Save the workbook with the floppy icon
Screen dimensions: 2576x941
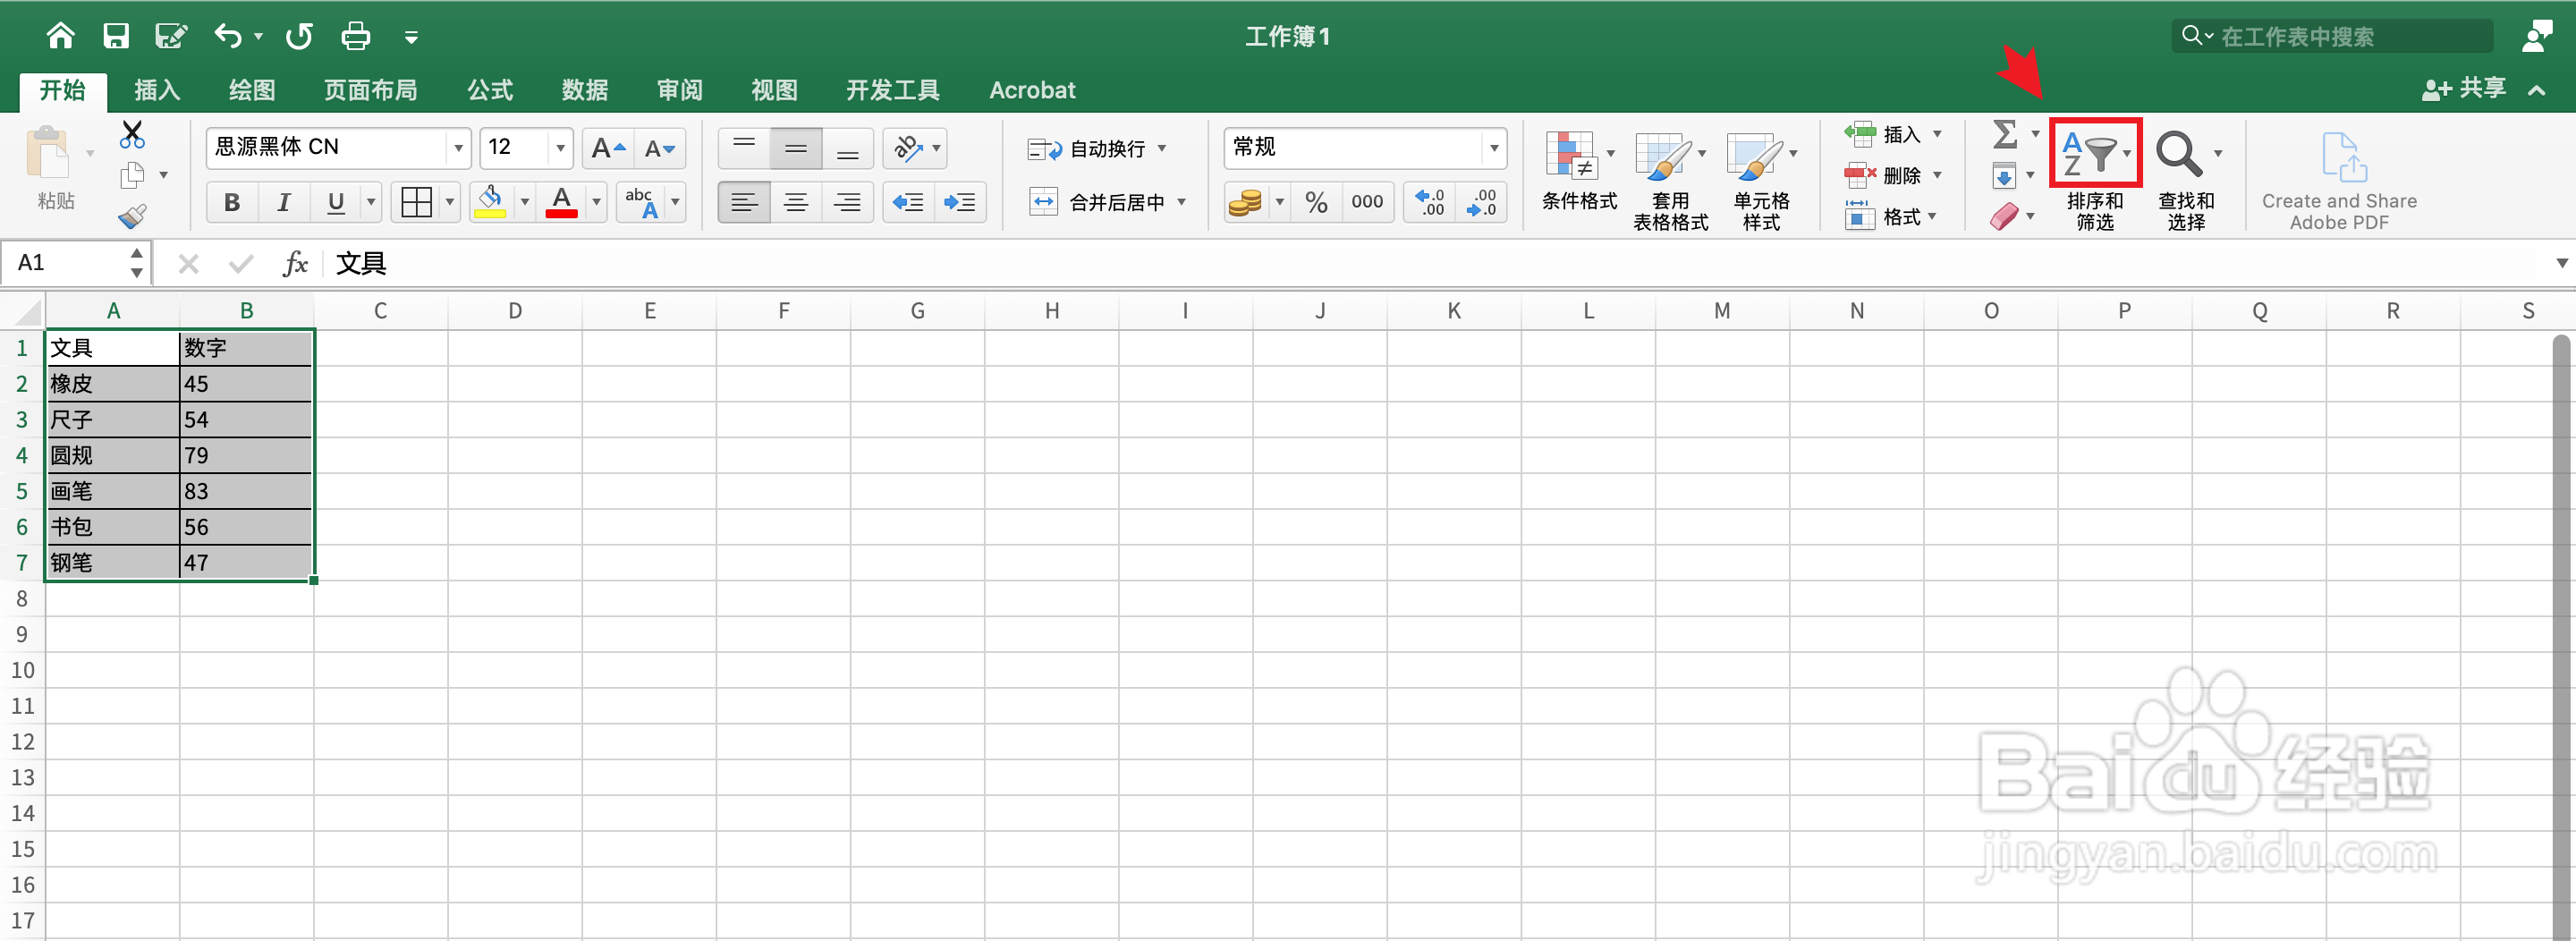(x=116, y=36)
